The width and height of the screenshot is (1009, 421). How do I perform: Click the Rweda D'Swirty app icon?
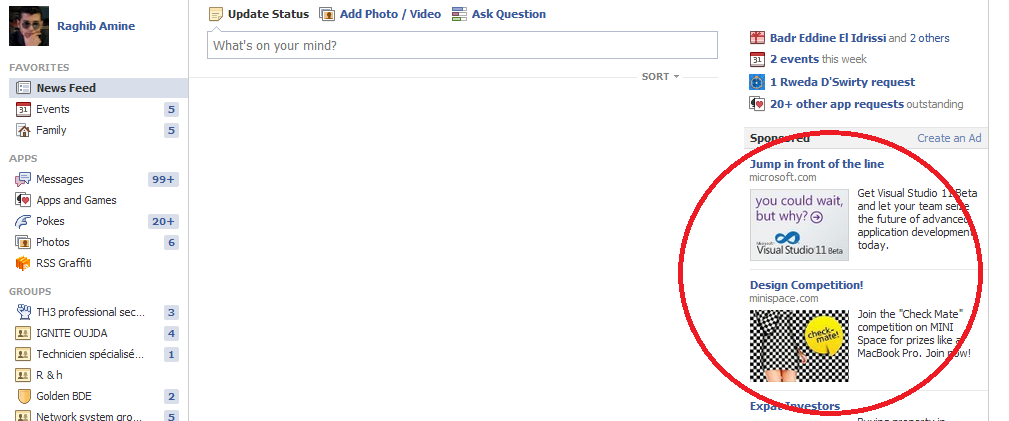point(757,82)
